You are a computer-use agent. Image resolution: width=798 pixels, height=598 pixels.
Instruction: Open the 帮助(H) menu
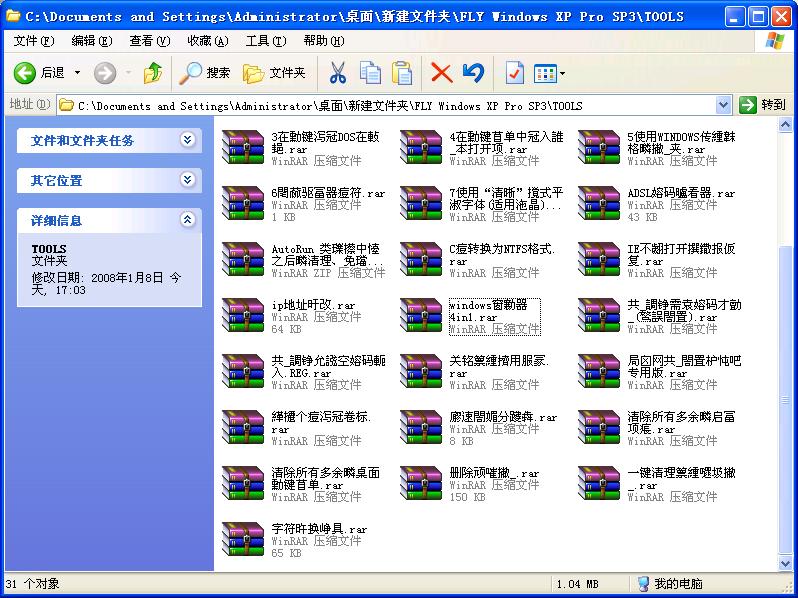[324, 41]
